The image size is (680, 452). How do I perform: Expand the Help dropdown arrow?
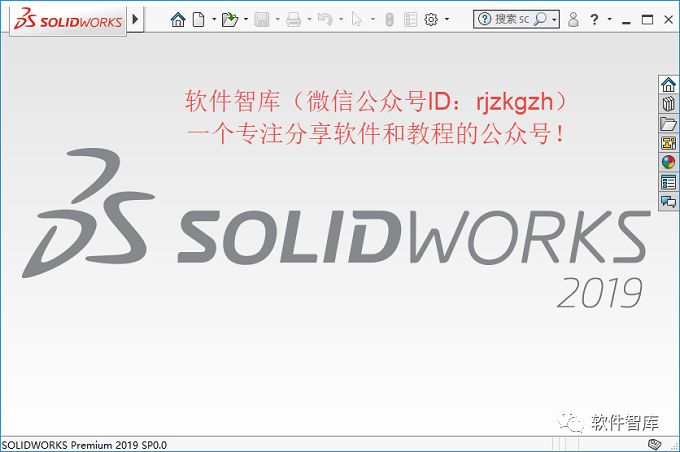point(609,20)
